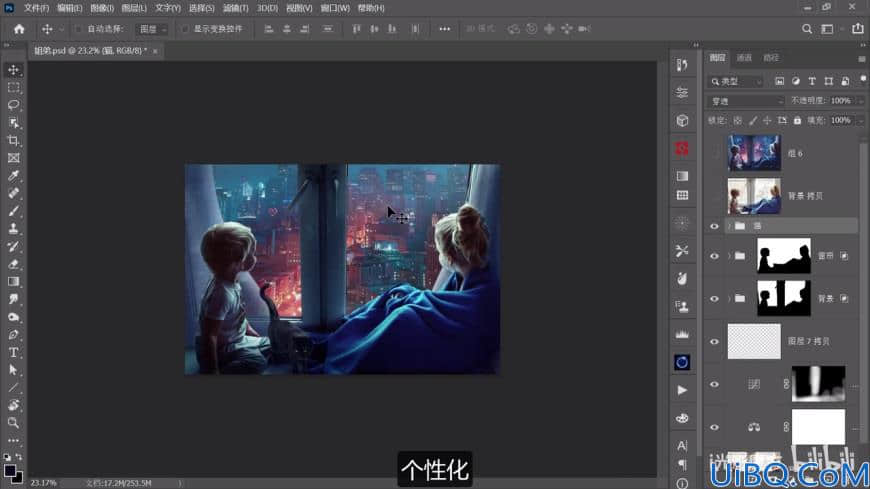Viewport: 870px width, 489px height.
Task: Switch to the 路径 paths tab
Action: [771, 58]
